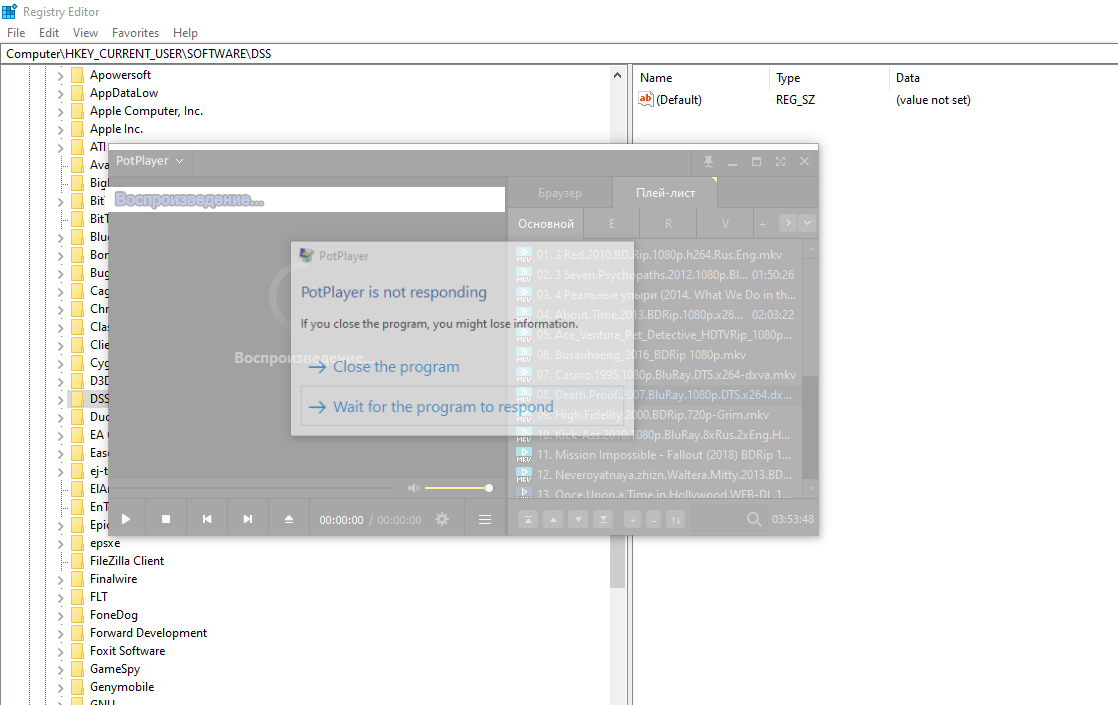Select playlist item 06. Busanhaeng_2016

[x=656, y=354]
